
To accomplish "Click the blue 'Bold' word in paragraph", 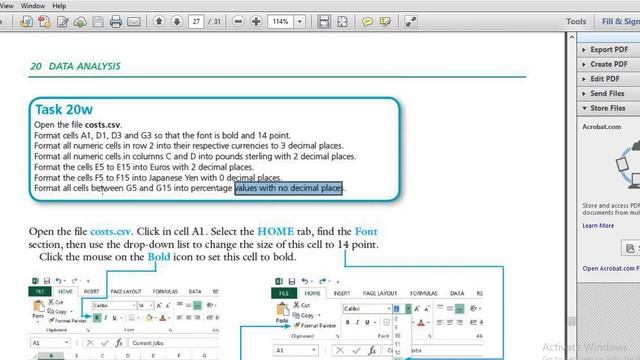I will (159, 257).
